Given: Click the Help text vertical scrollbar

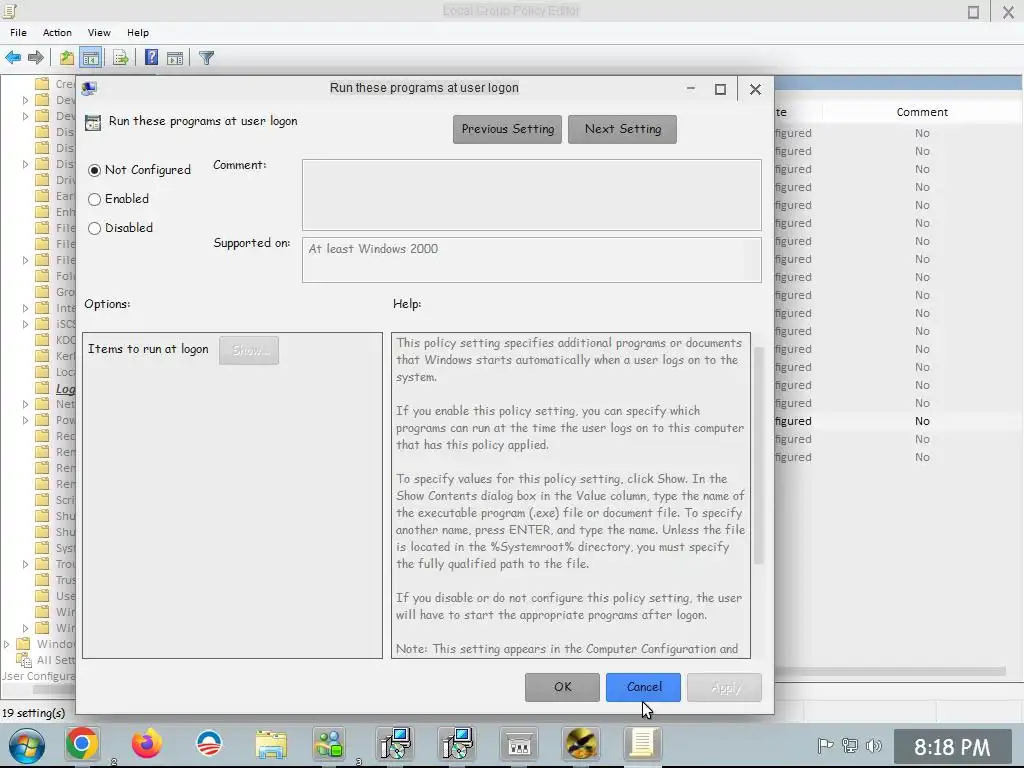Looking at the screenshot, I should pos(758,455).
